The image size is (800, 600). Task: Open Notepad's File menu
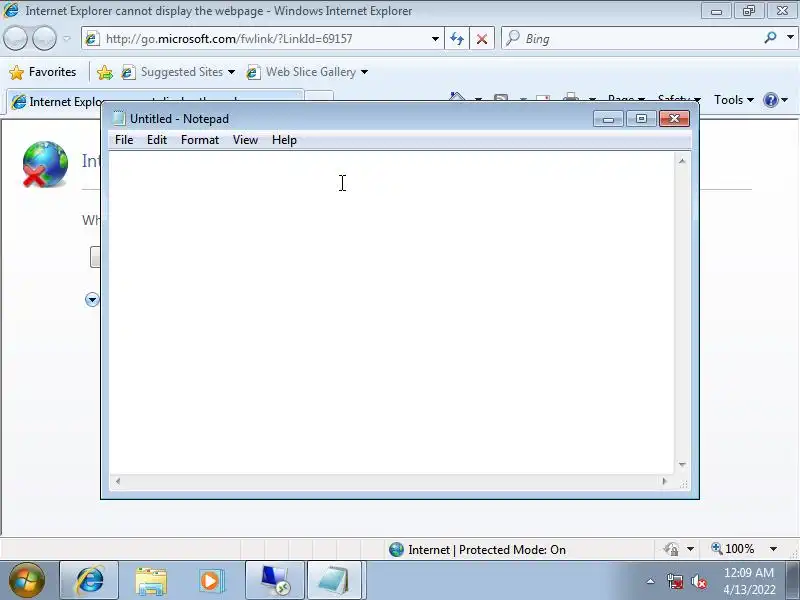tap(124, 140)
